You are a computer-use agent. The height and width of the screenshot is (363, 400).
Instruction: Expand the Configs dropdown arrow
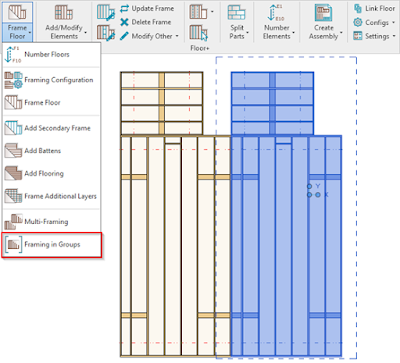point(393,22)
